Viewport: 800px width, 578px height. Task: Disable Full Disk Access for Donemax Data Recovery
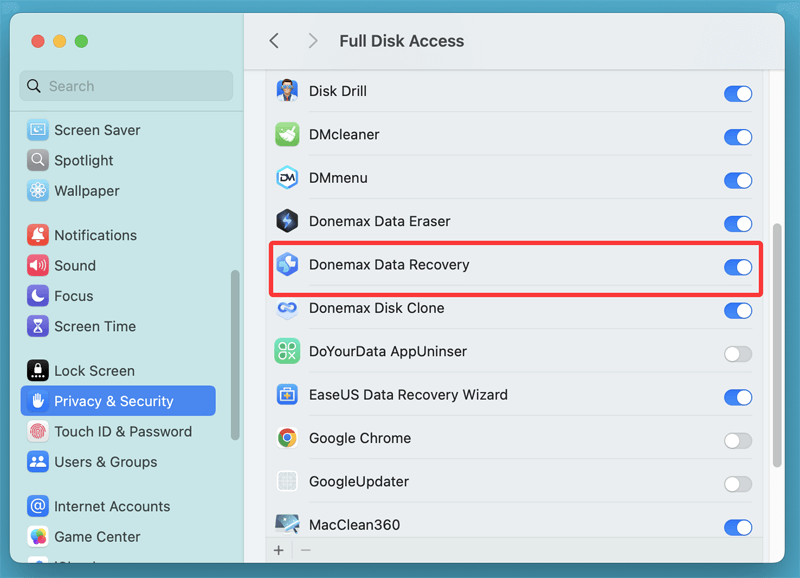[737, 267]
